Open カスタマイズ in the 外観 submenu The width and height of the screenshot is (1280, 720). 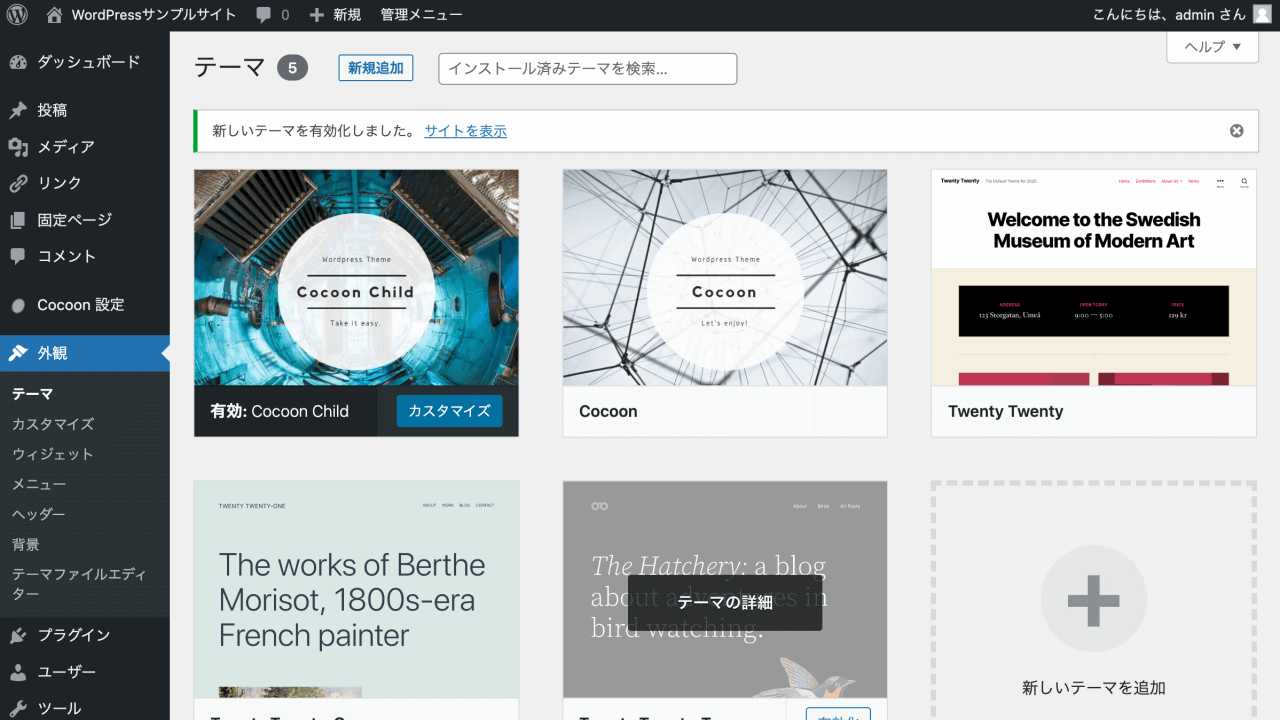point(52,424)
